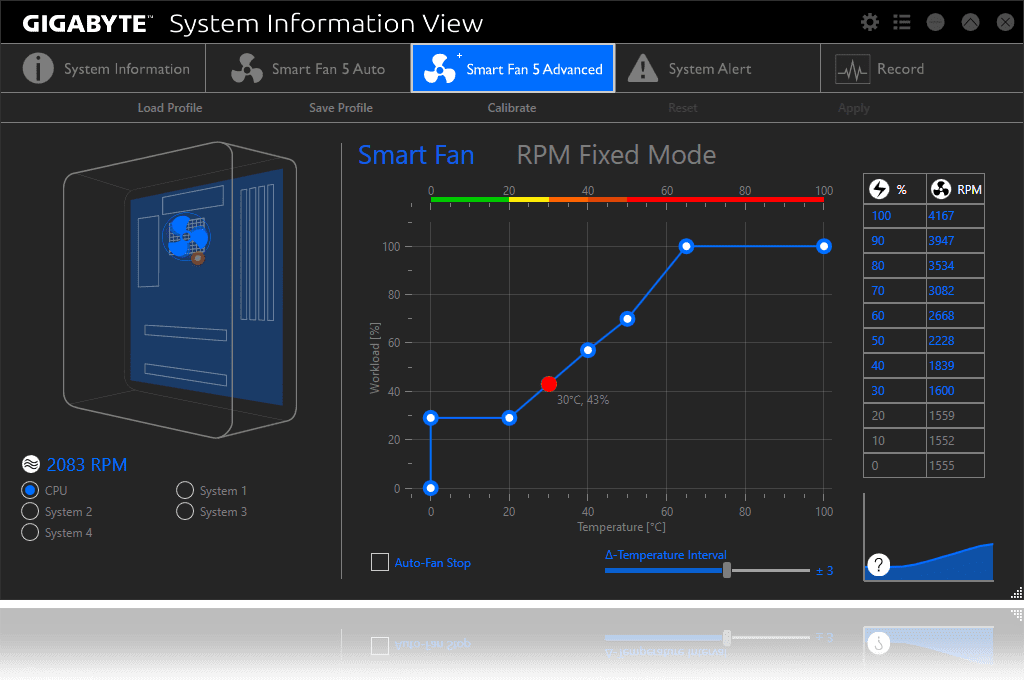Click the Apply button
This screenshot has height=680, width=1024.
(x=854, y=108)
